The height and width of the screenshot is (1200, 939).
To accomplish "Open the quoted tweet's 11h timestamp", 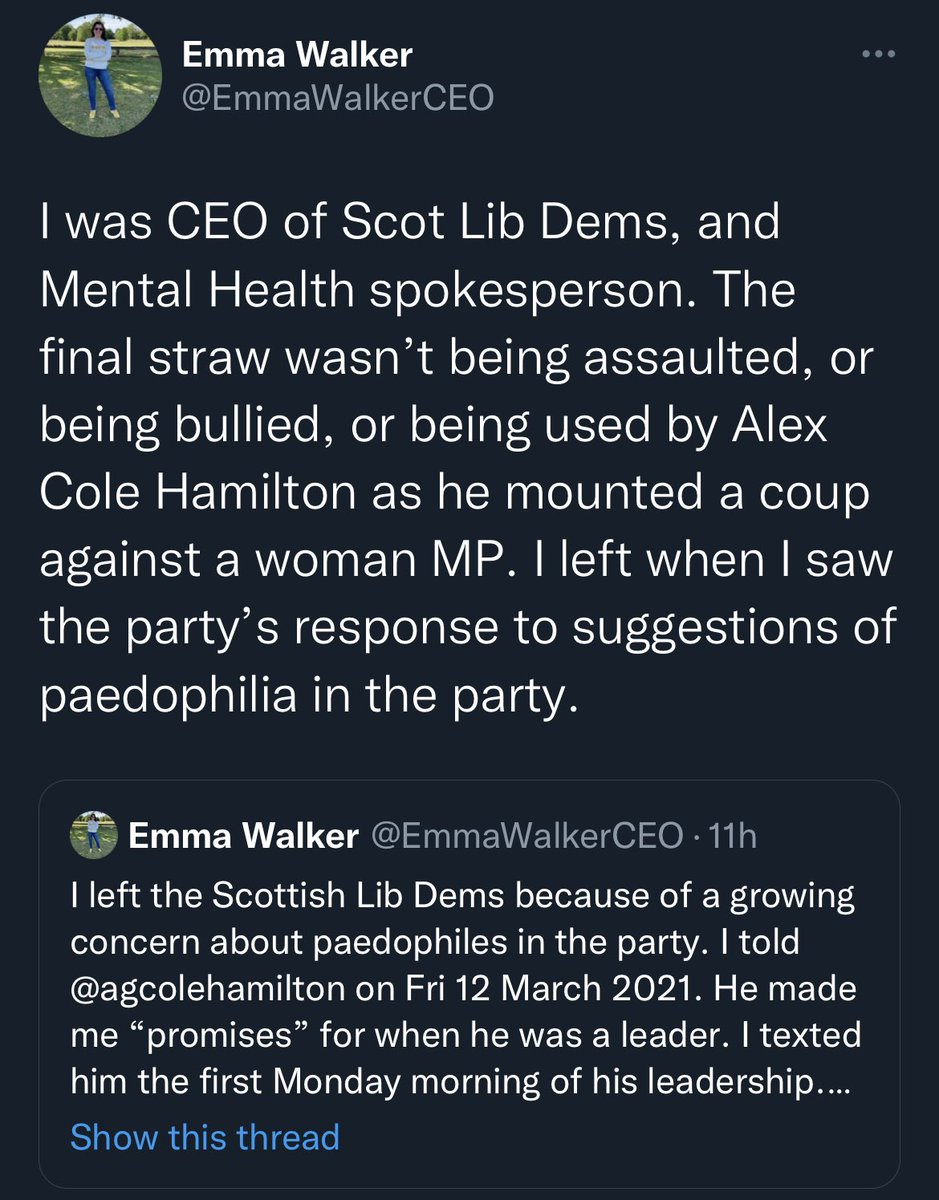I will [732, 837].
